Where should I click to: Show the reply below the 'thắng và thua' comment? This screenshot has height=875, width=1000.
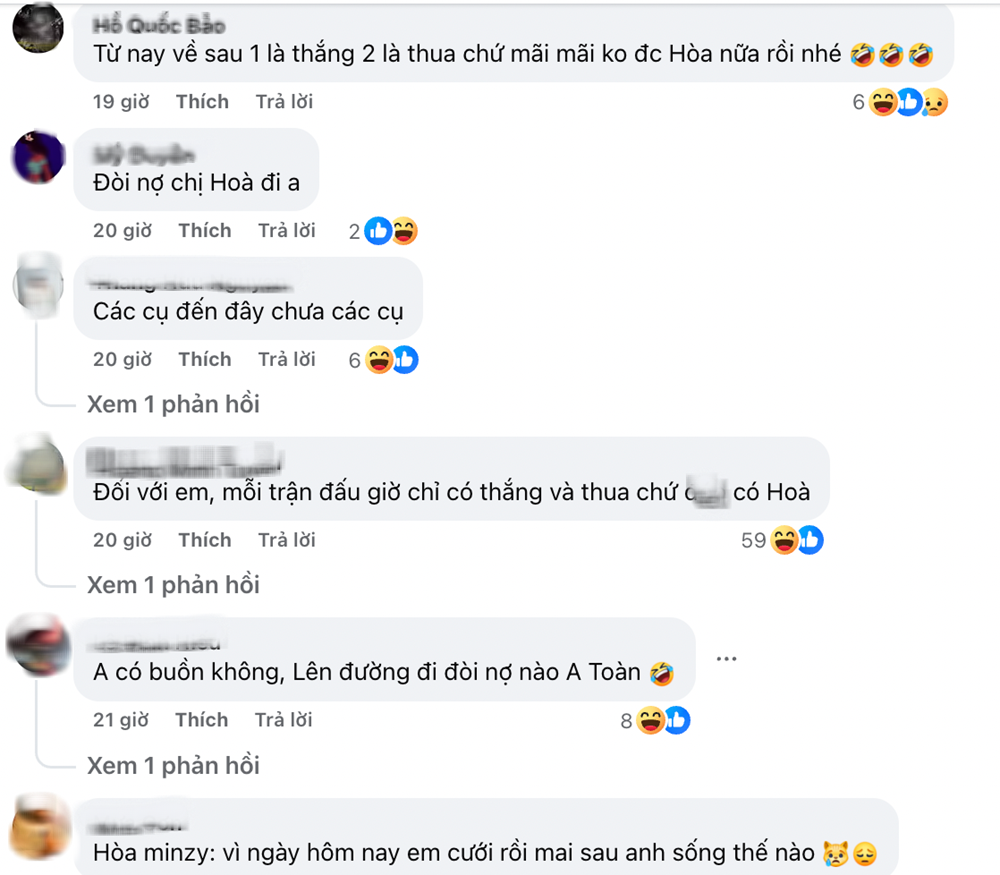pyautogui.click(x=172, y=585)
